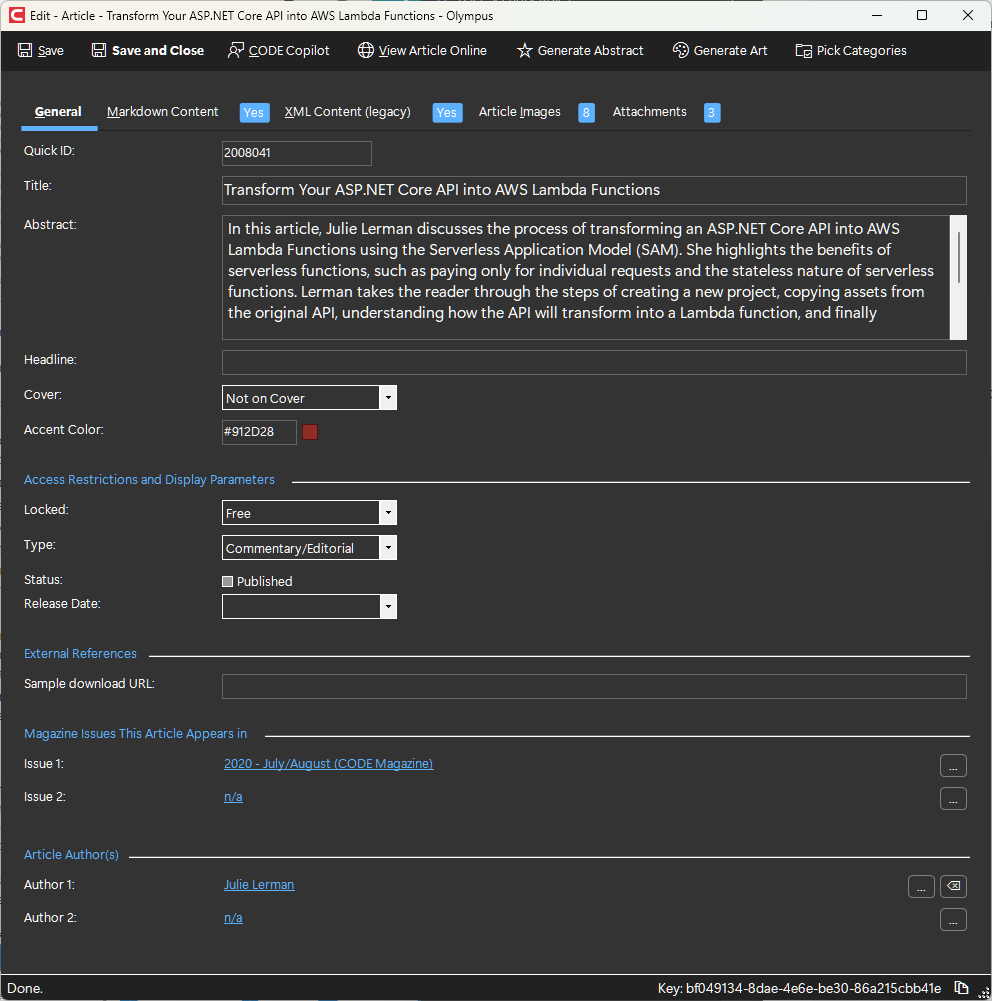Click the star icon for Generate Abstract
Image resolution: width=992 pixels, height=1001 pixels.
point(525,50)
